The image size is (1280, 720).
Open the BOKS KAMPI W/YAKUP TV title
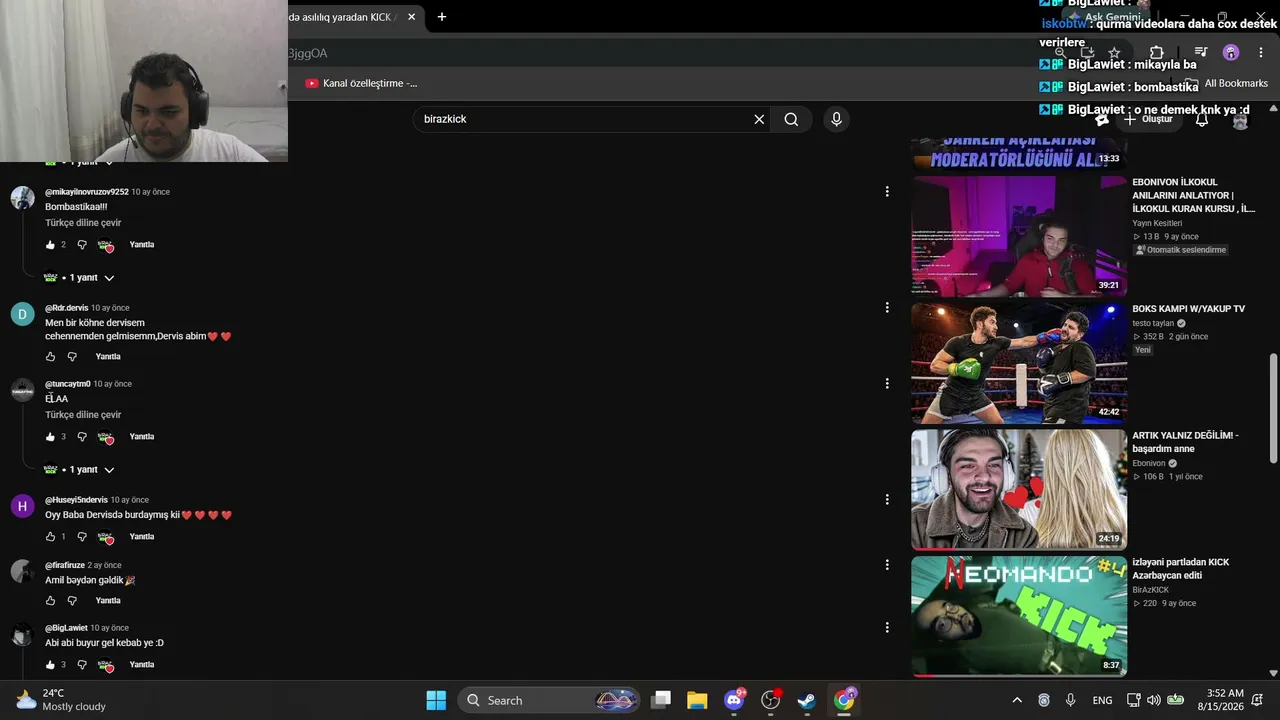click(x=1189, y=309)
